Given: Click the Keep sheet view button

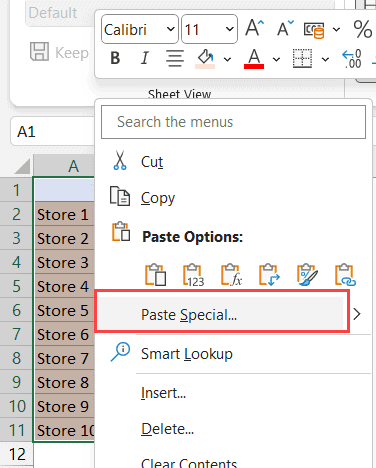Looking at the screenshot, I should (x=59, y=52).
